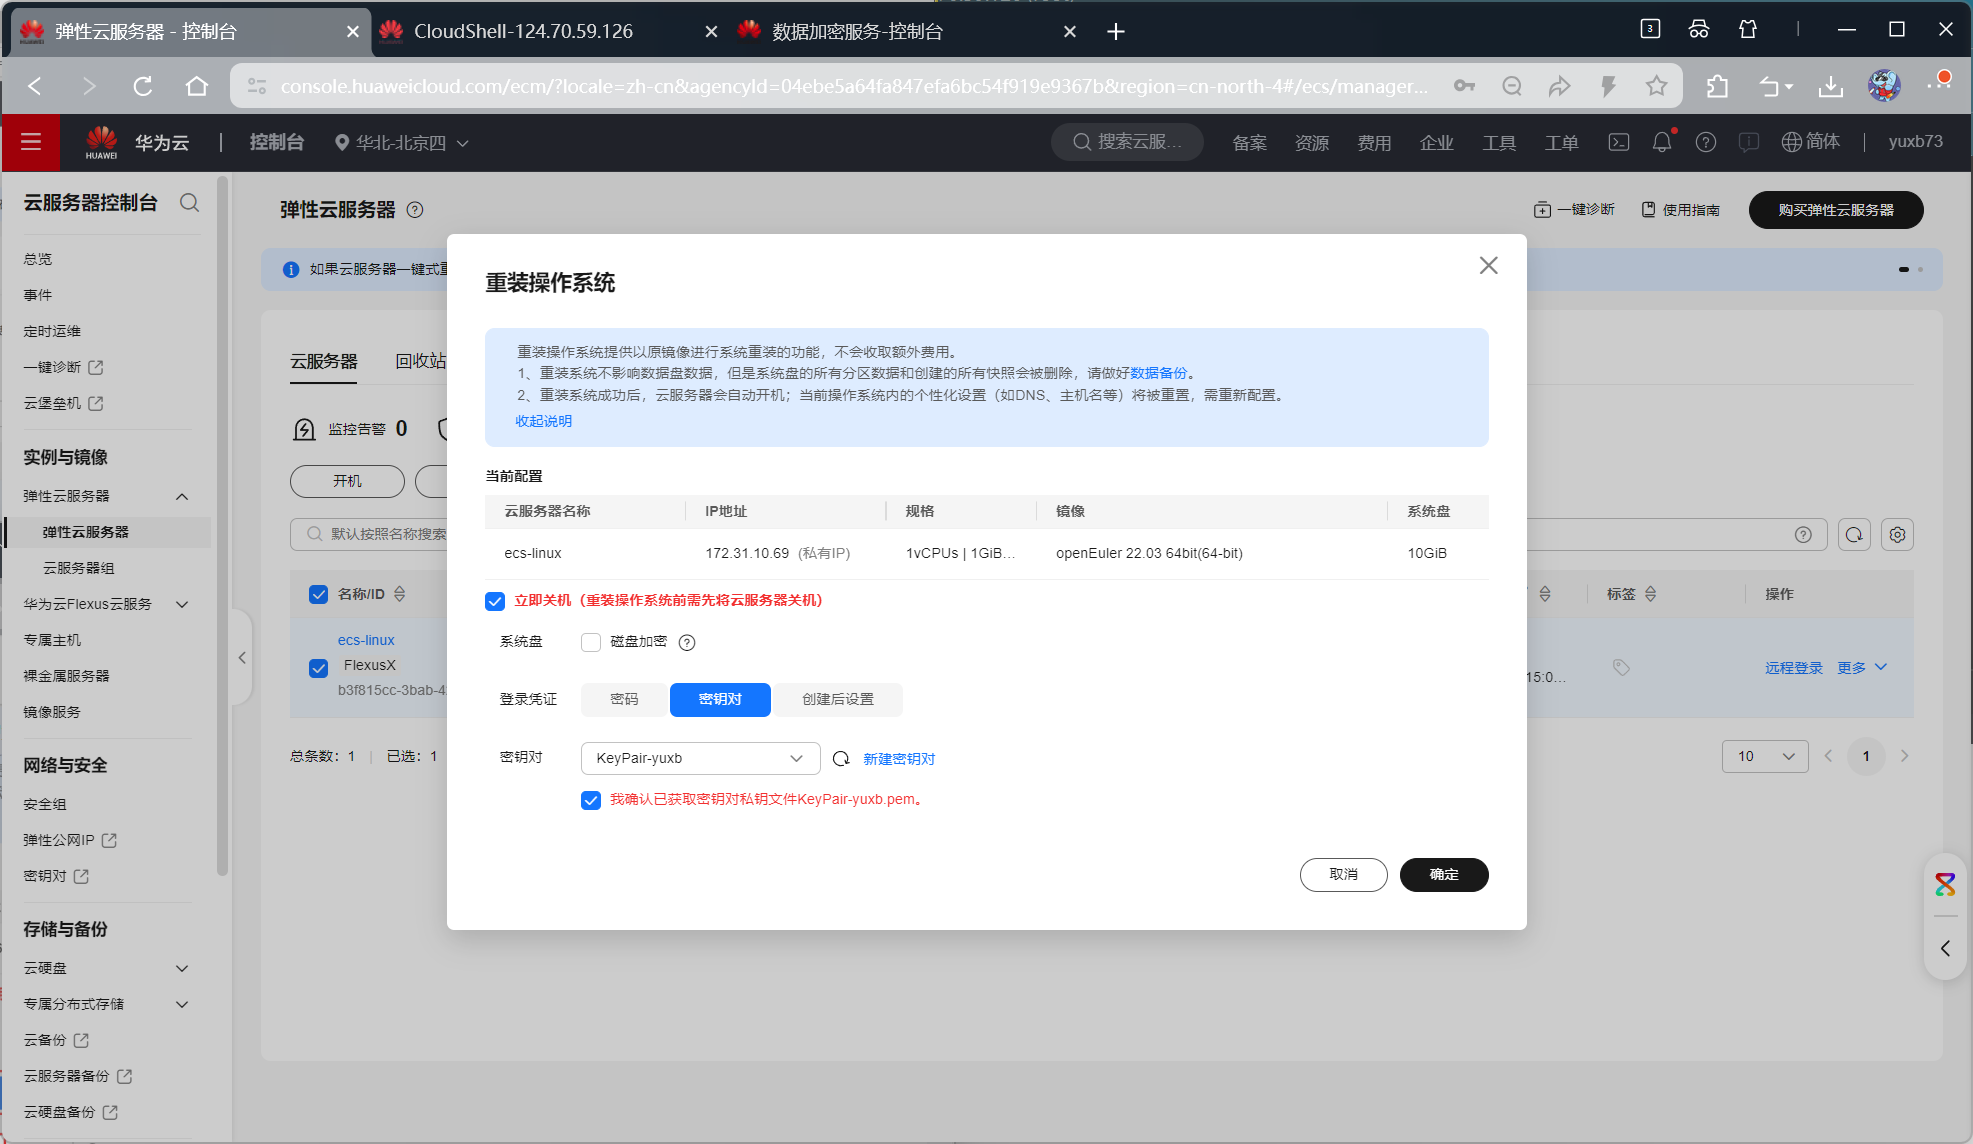This screenshot has height=1144, width=1973.
Task: Open the notifications bell icon
Action: (1661, 143)
